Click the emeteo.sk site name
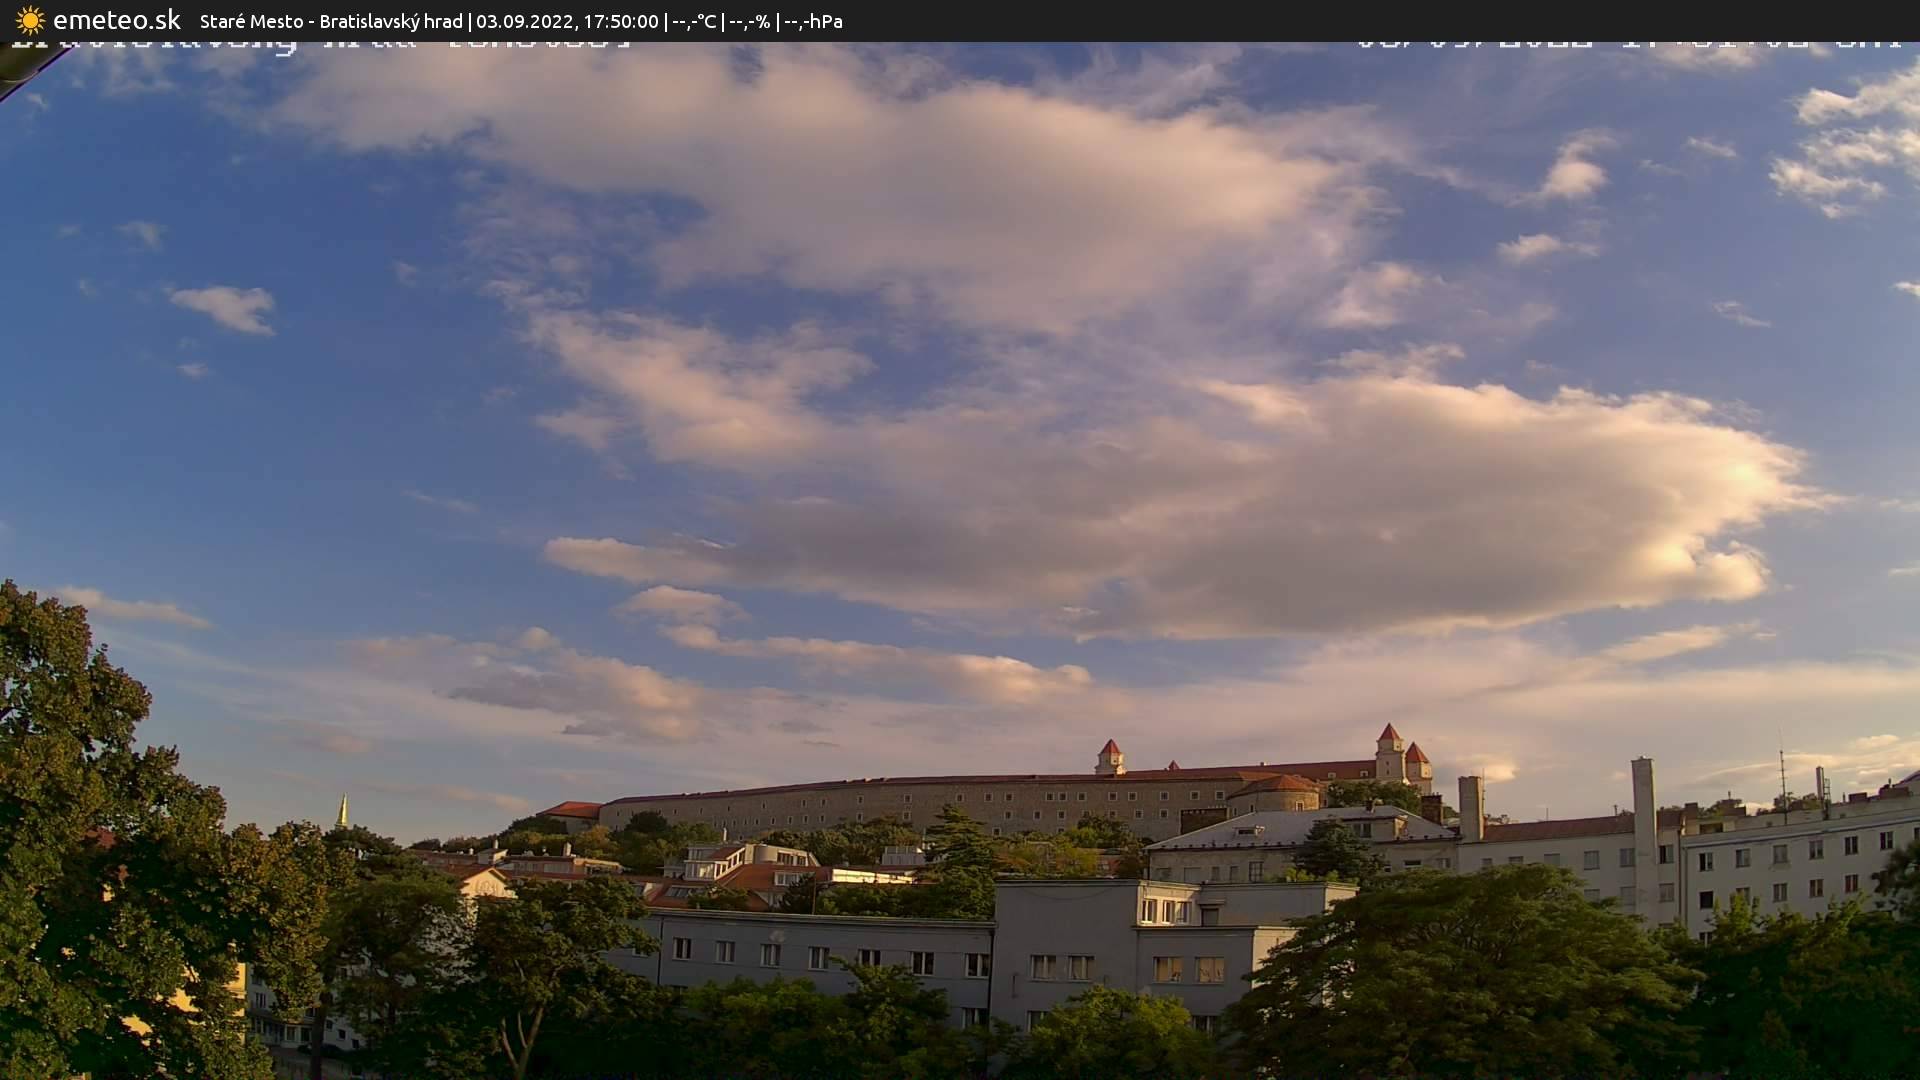This screenshot has height=1080, width=1920. pyautogui.click(x=116, y=20)
